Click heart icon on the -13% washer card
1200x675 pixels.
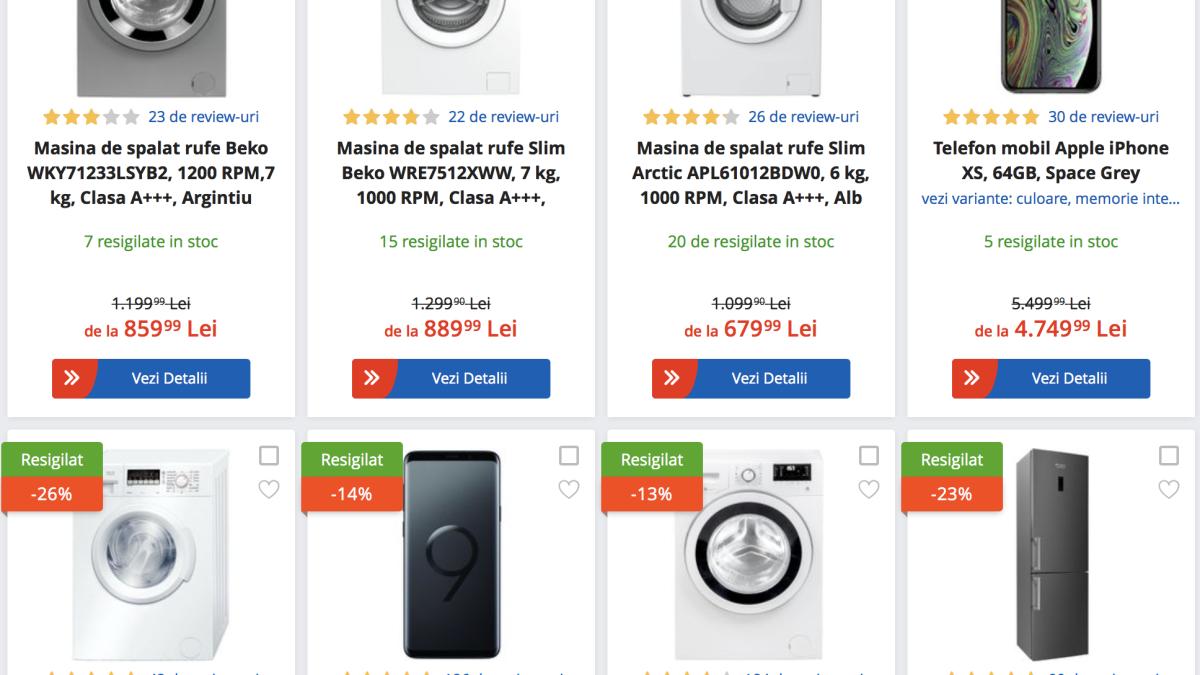(868, 489)
